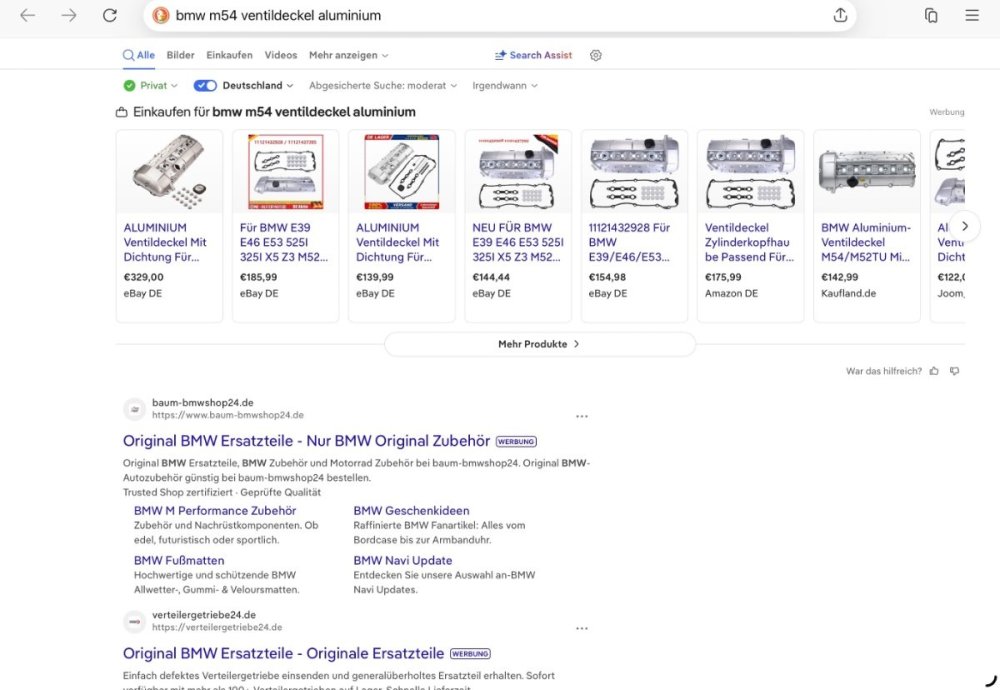Open the three-dot menu for baum-bmwshop24.de
1000x690 pixels.
click(x=582, y=416)
